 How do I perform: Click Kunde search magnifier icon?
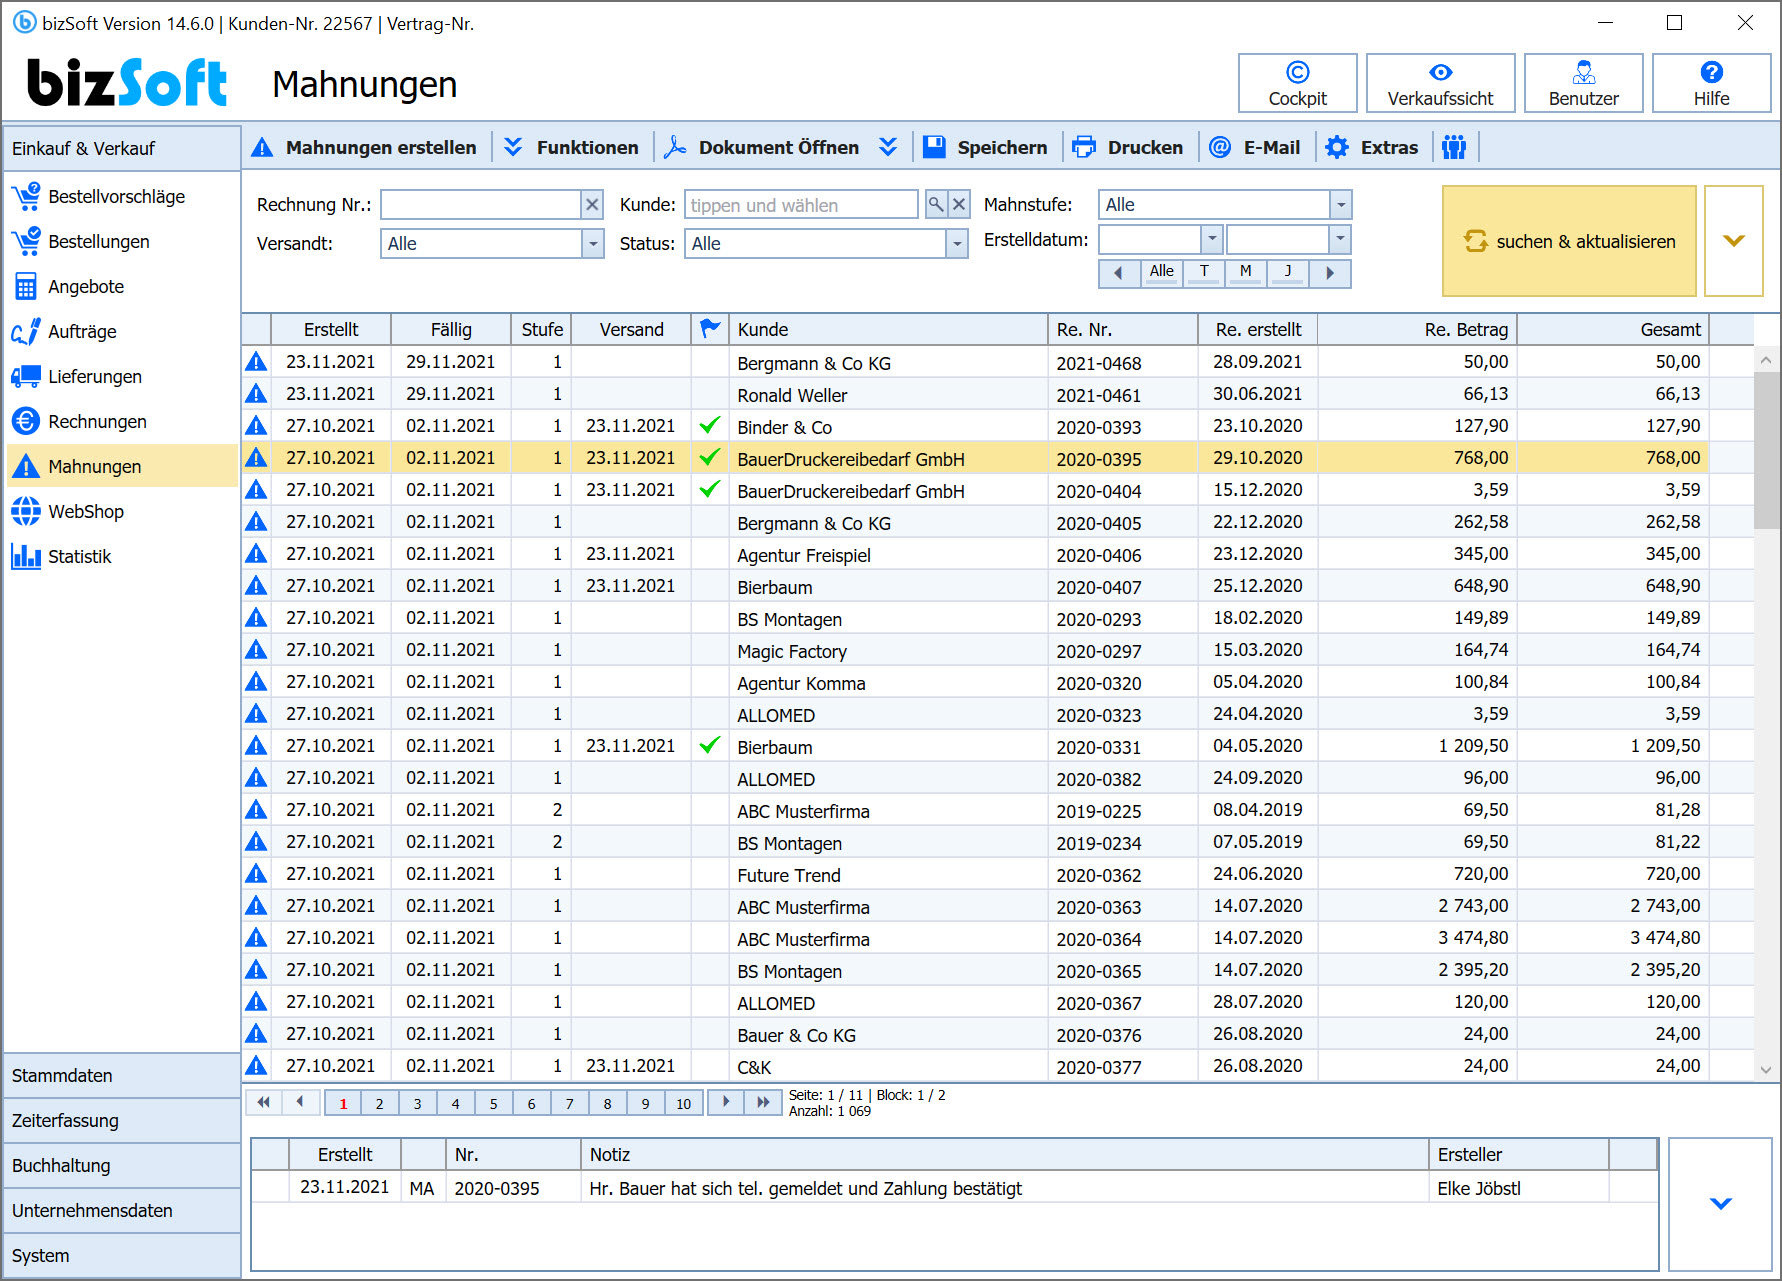pos(935,204)
